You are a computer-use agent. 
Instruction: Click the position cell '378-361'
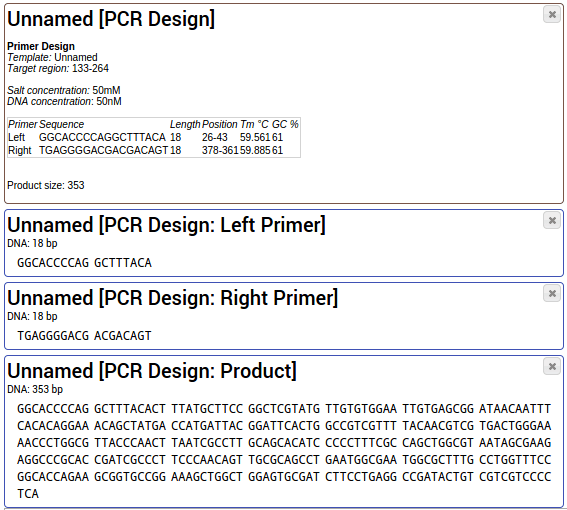click(x=220, y=150)
